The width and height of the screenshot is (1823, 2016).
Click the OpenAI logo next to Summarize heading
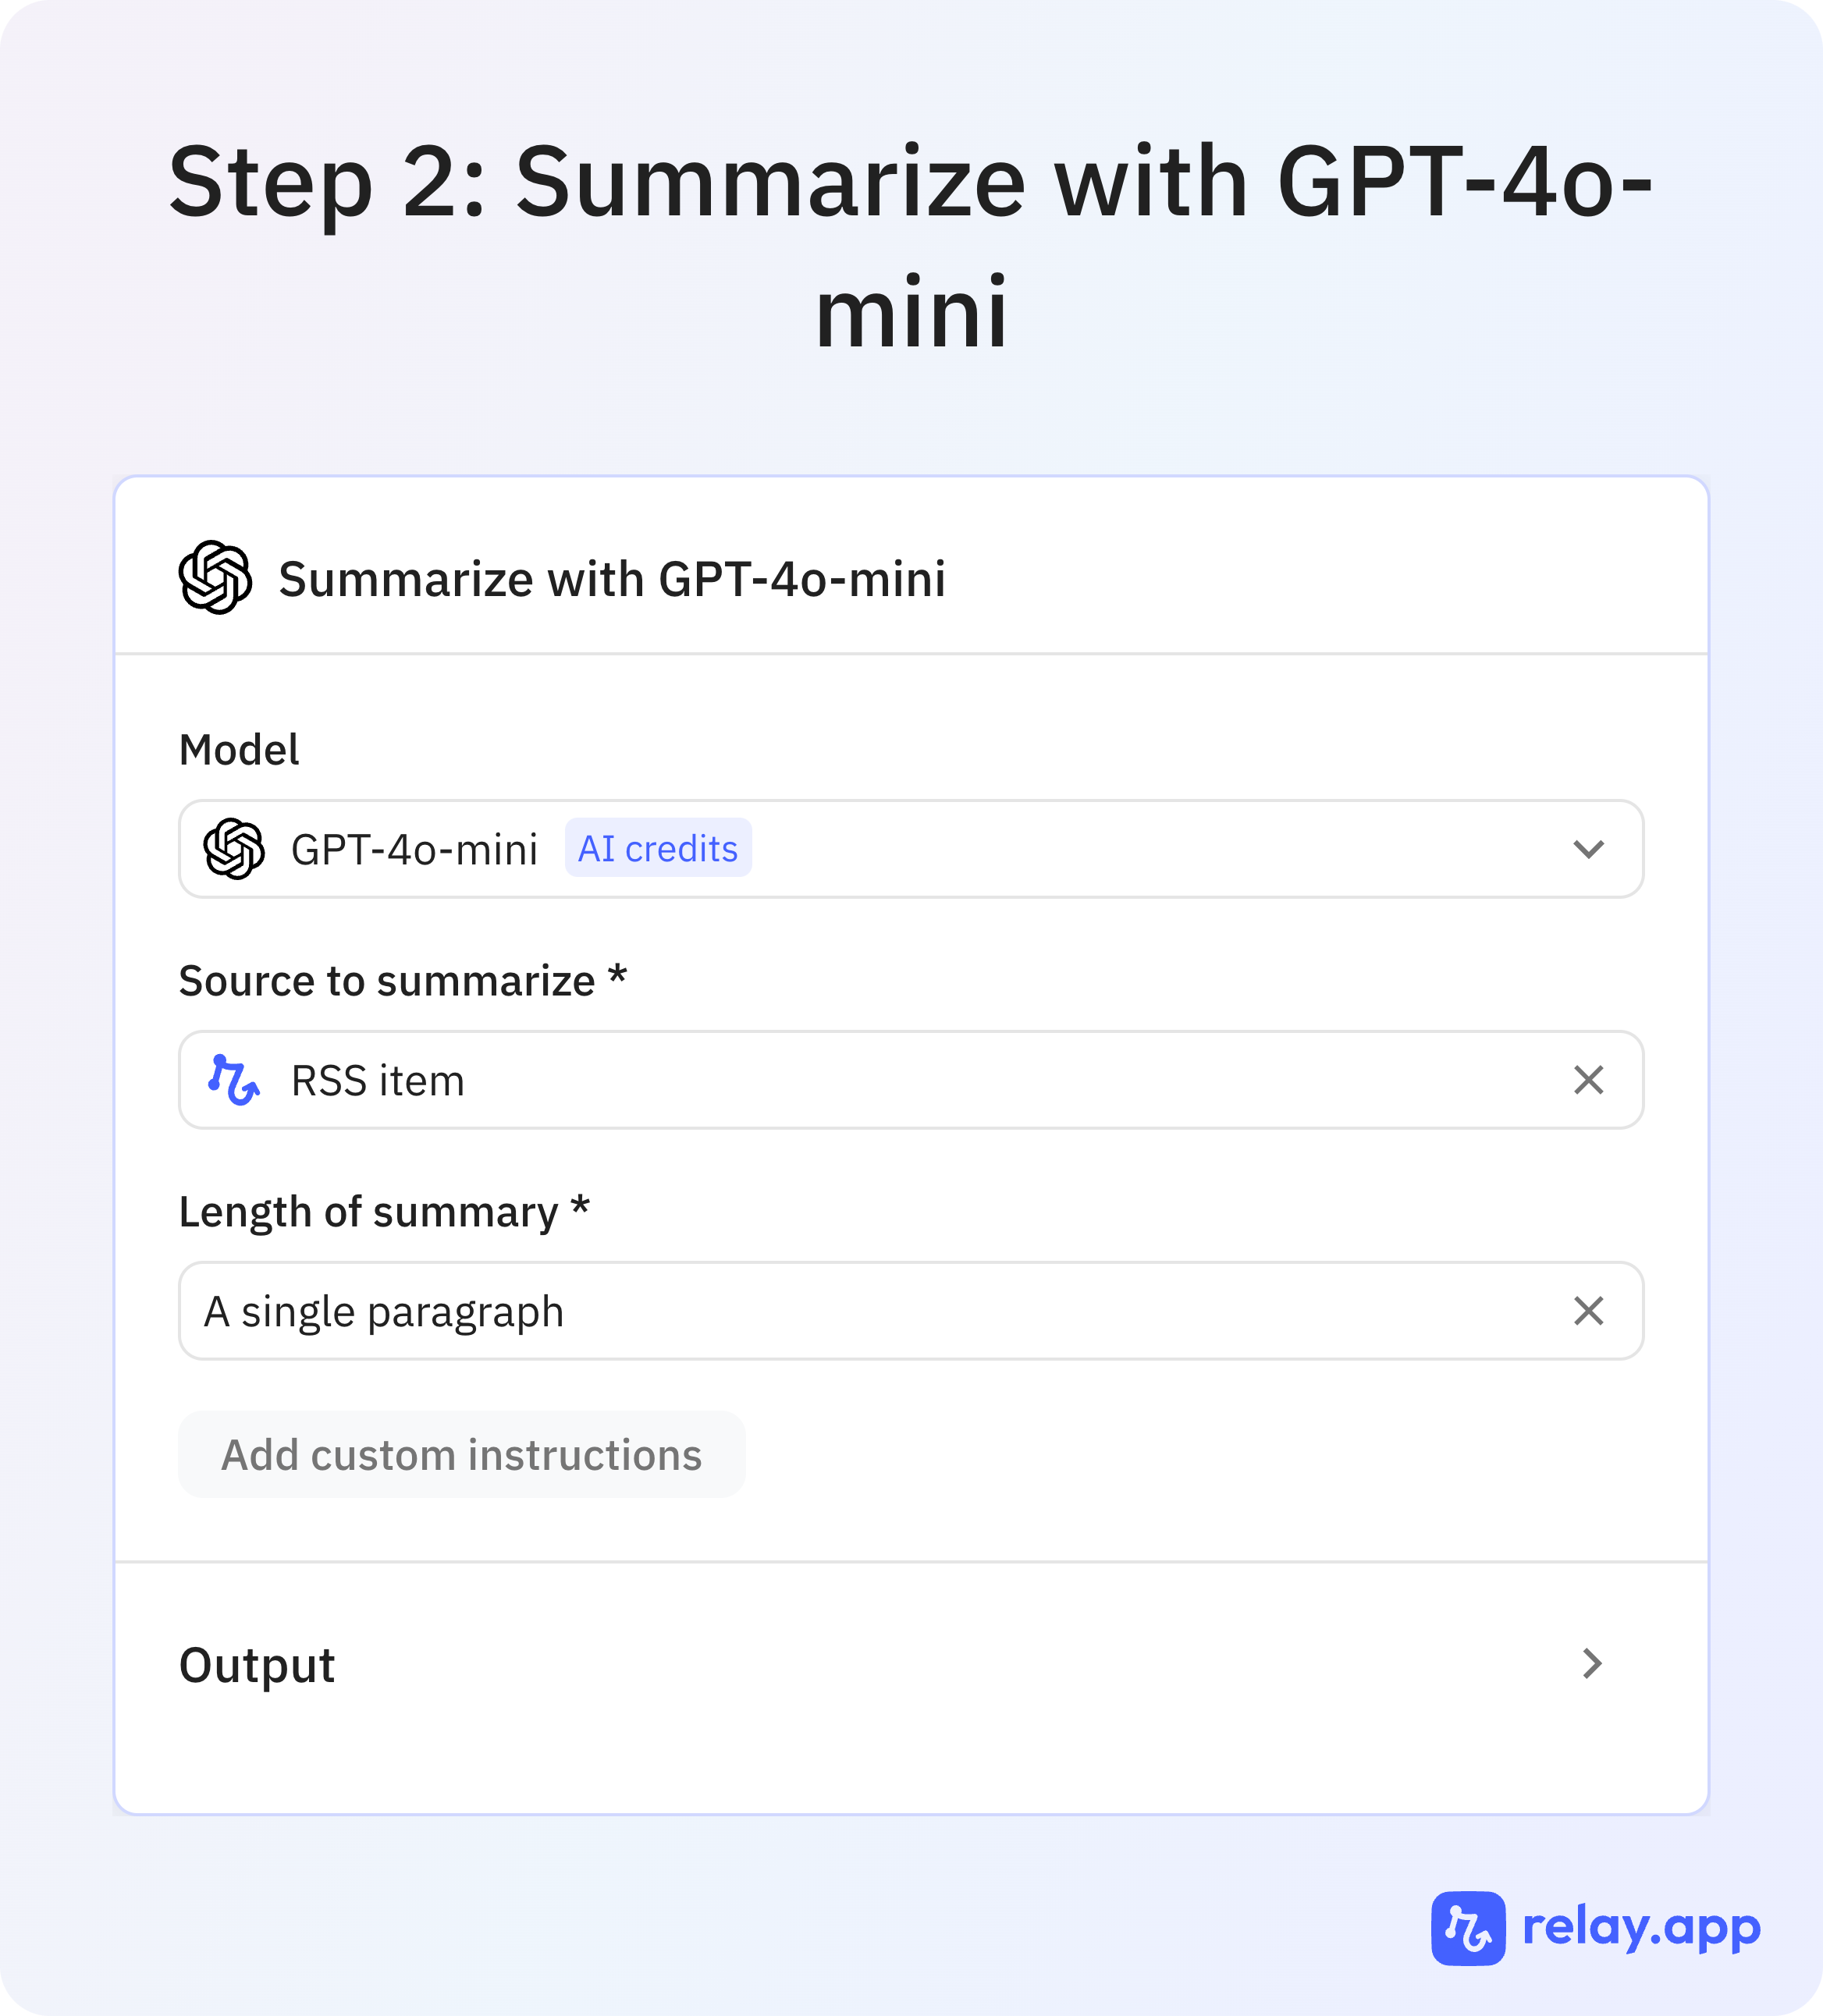coord(215,578)
